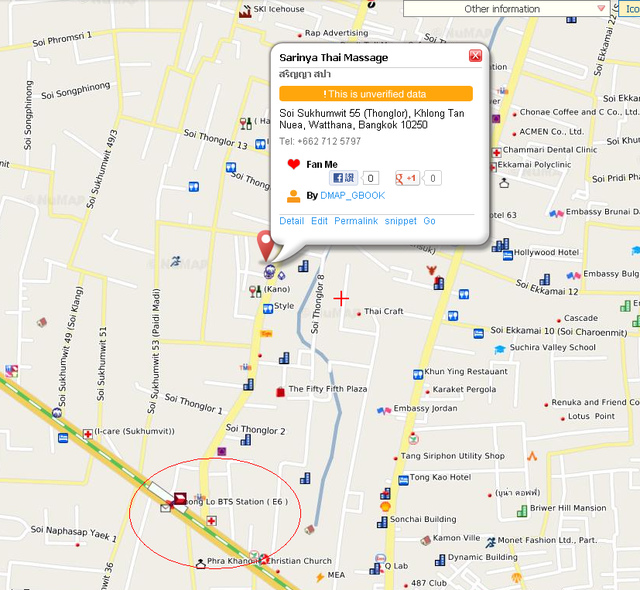Click the Go link in popup
This screenshot has width=640, height=590.
(x=429, y=221)
